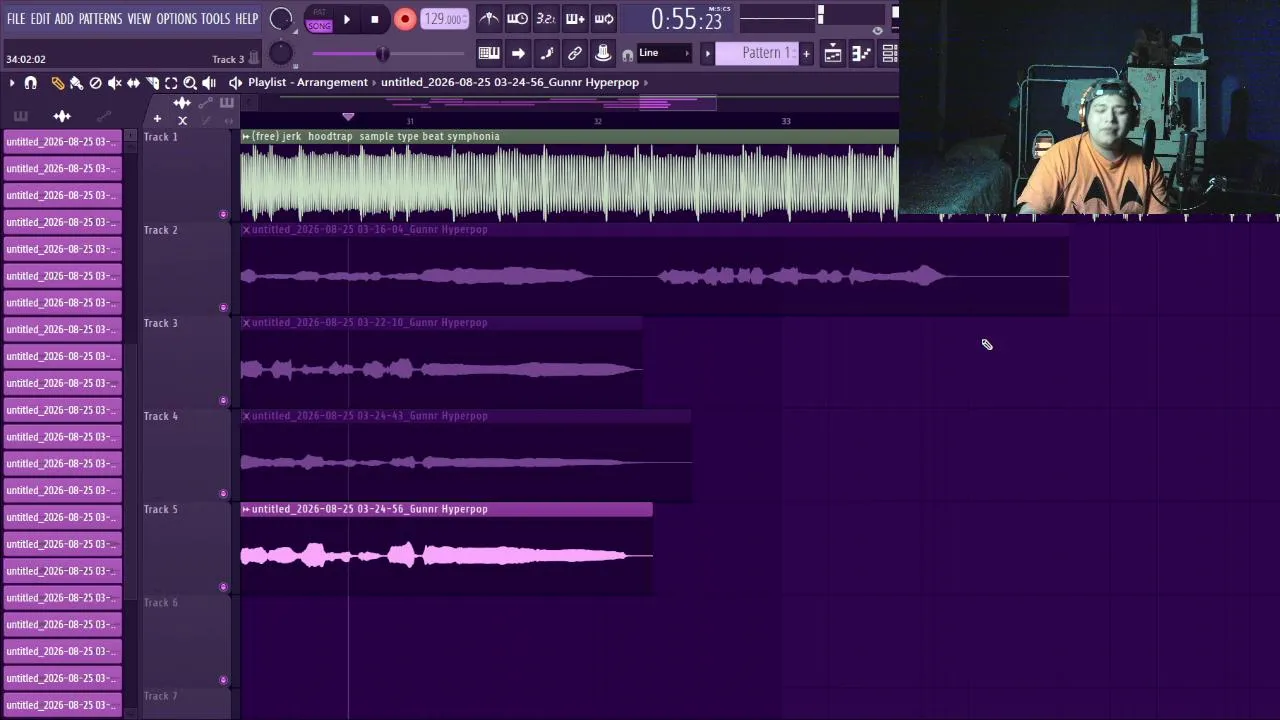This screenshot has height=720, width=1280.
Task: Open the muted 03-24-43 clip menu
Action: 246,416
